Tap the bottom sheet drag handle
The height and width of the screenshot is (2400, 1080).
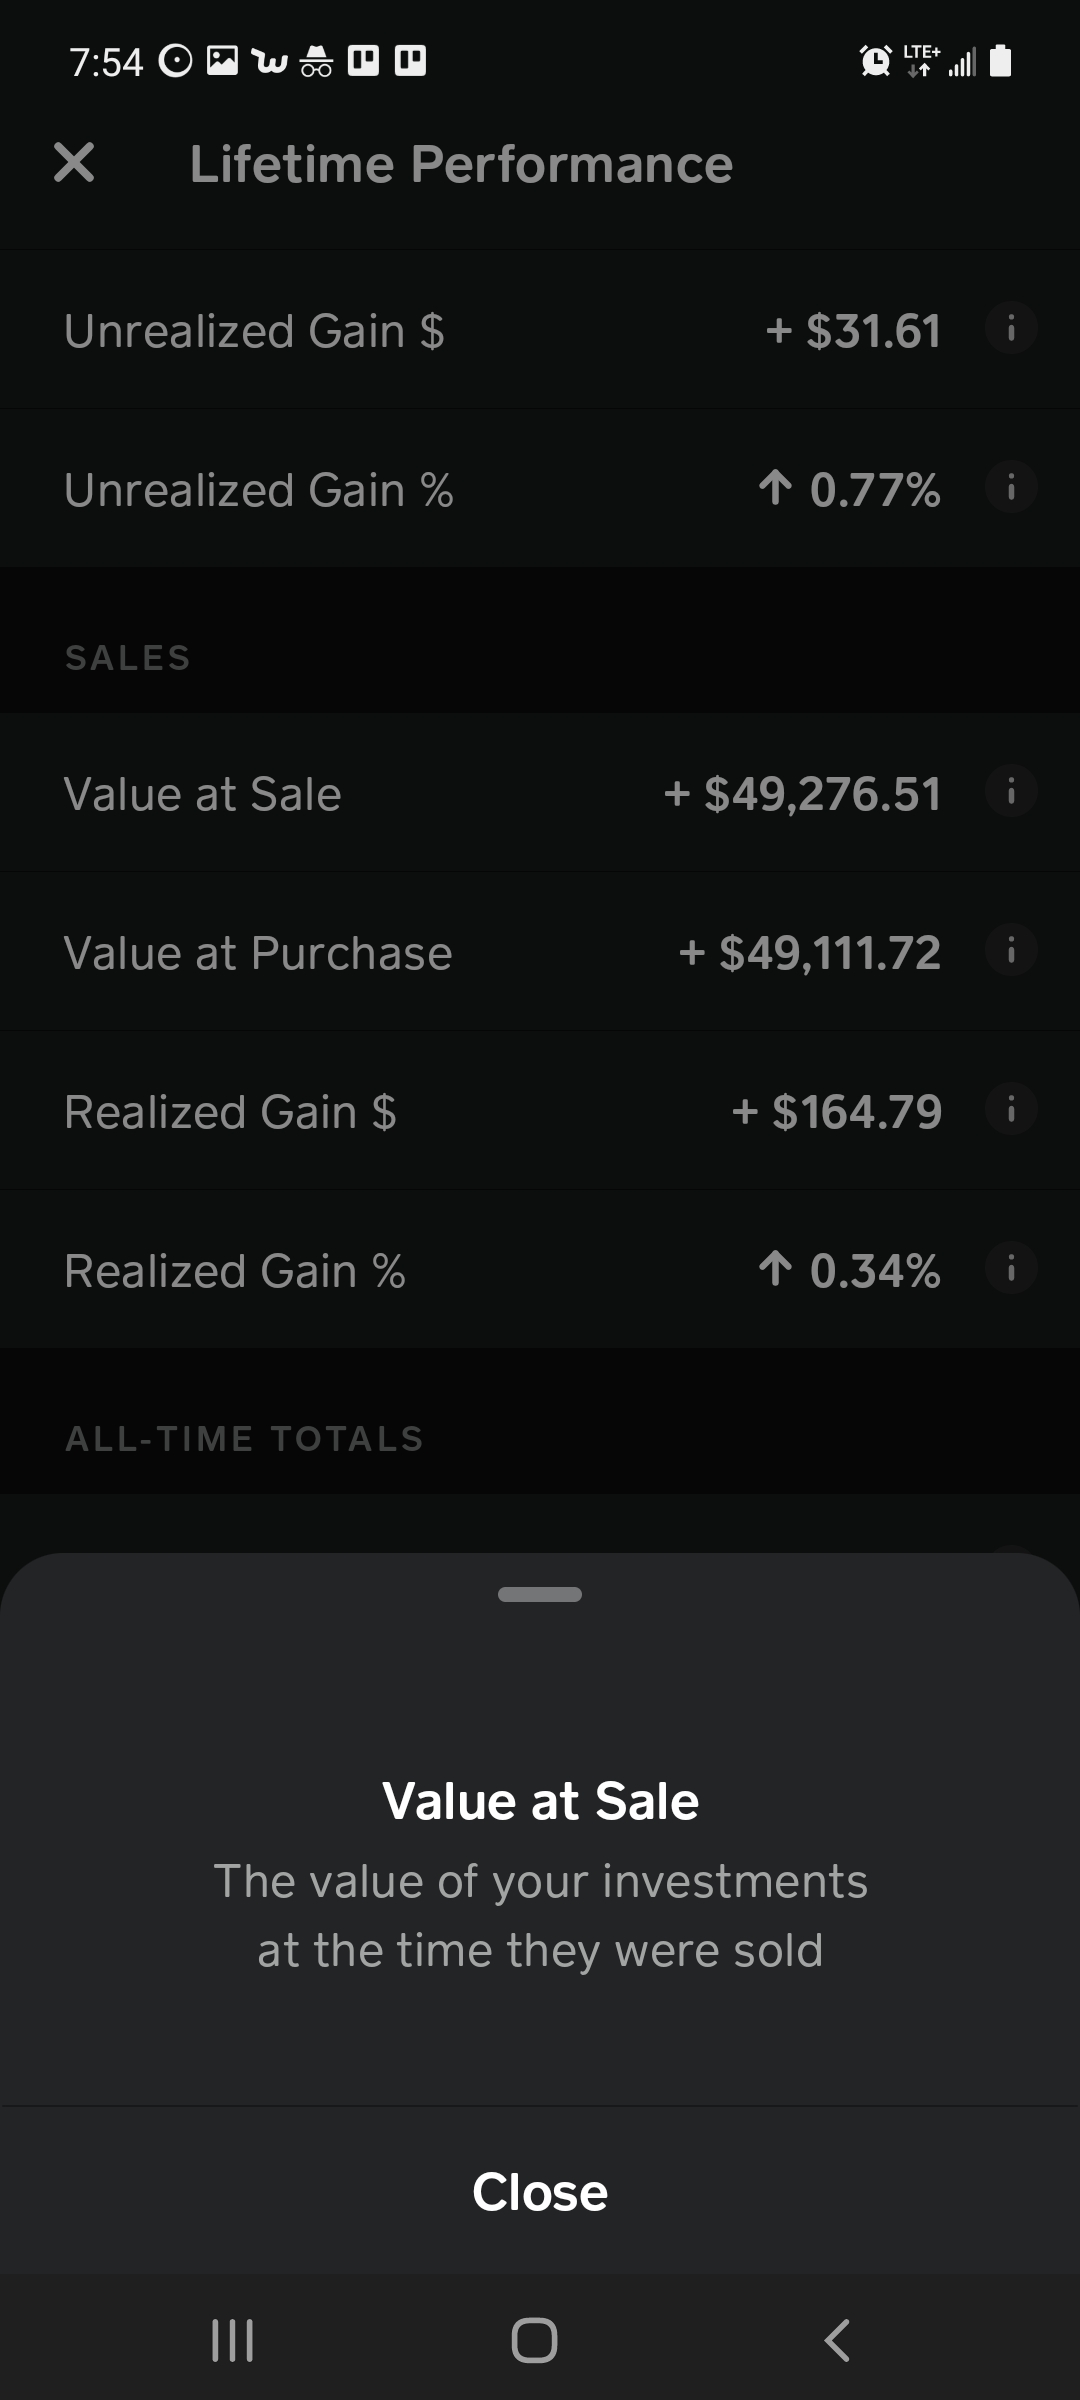540,1595
